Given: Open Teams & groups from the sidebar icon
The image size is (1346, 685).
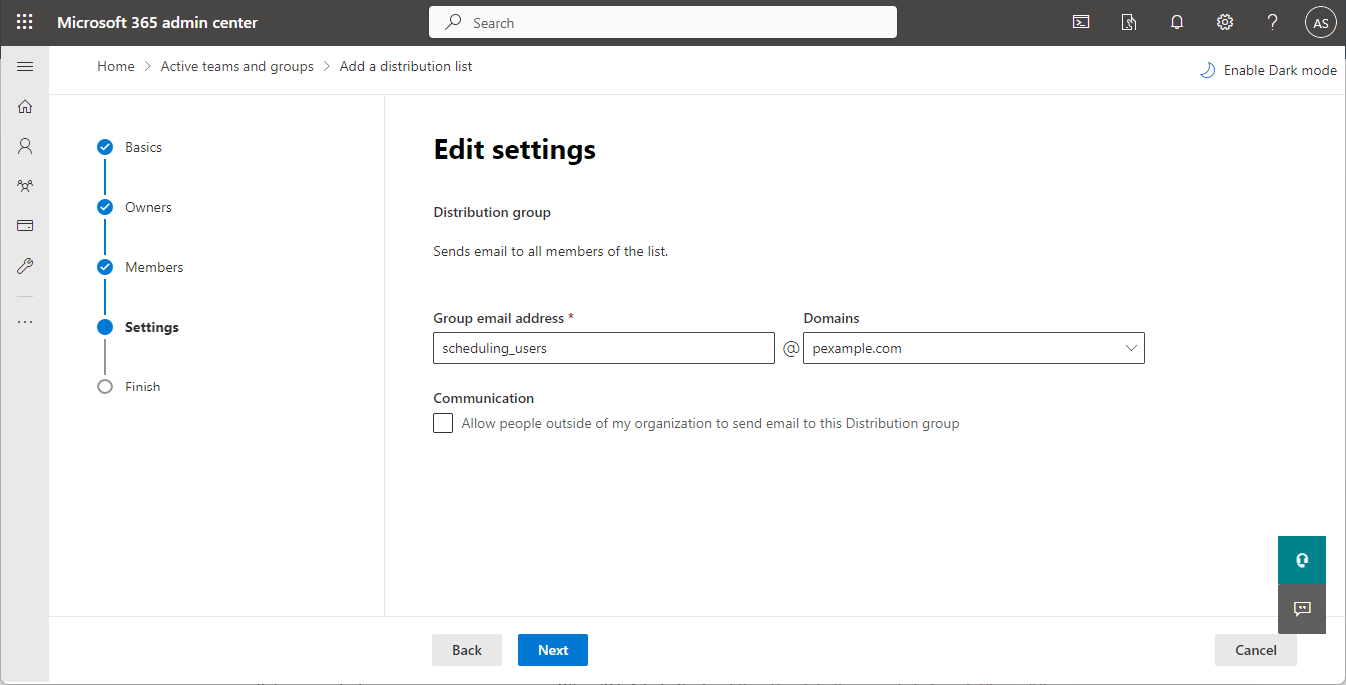Looking at the screenshot, I should coord(25,186).
